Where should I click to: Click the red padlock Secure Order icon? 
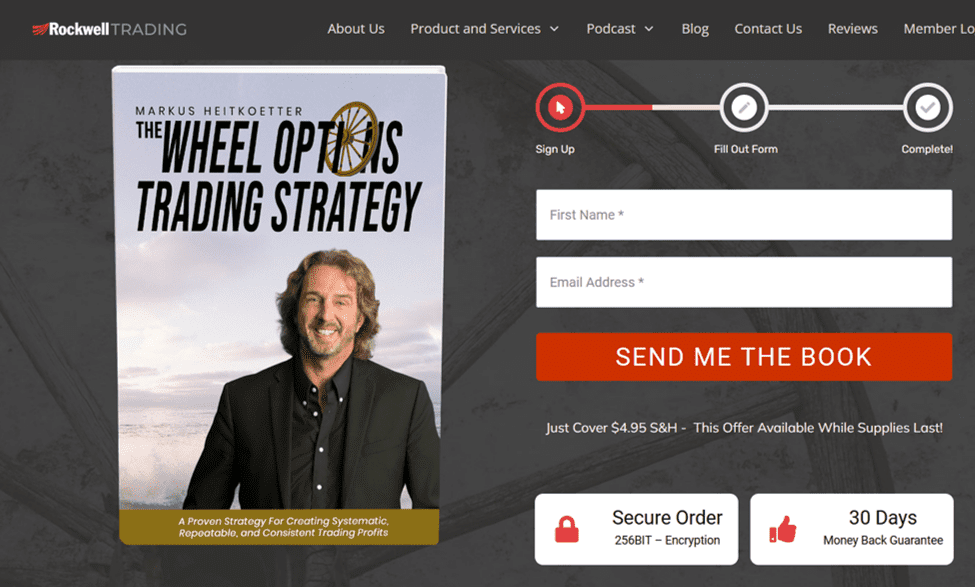pyautogui.click(x=566, y=529)
